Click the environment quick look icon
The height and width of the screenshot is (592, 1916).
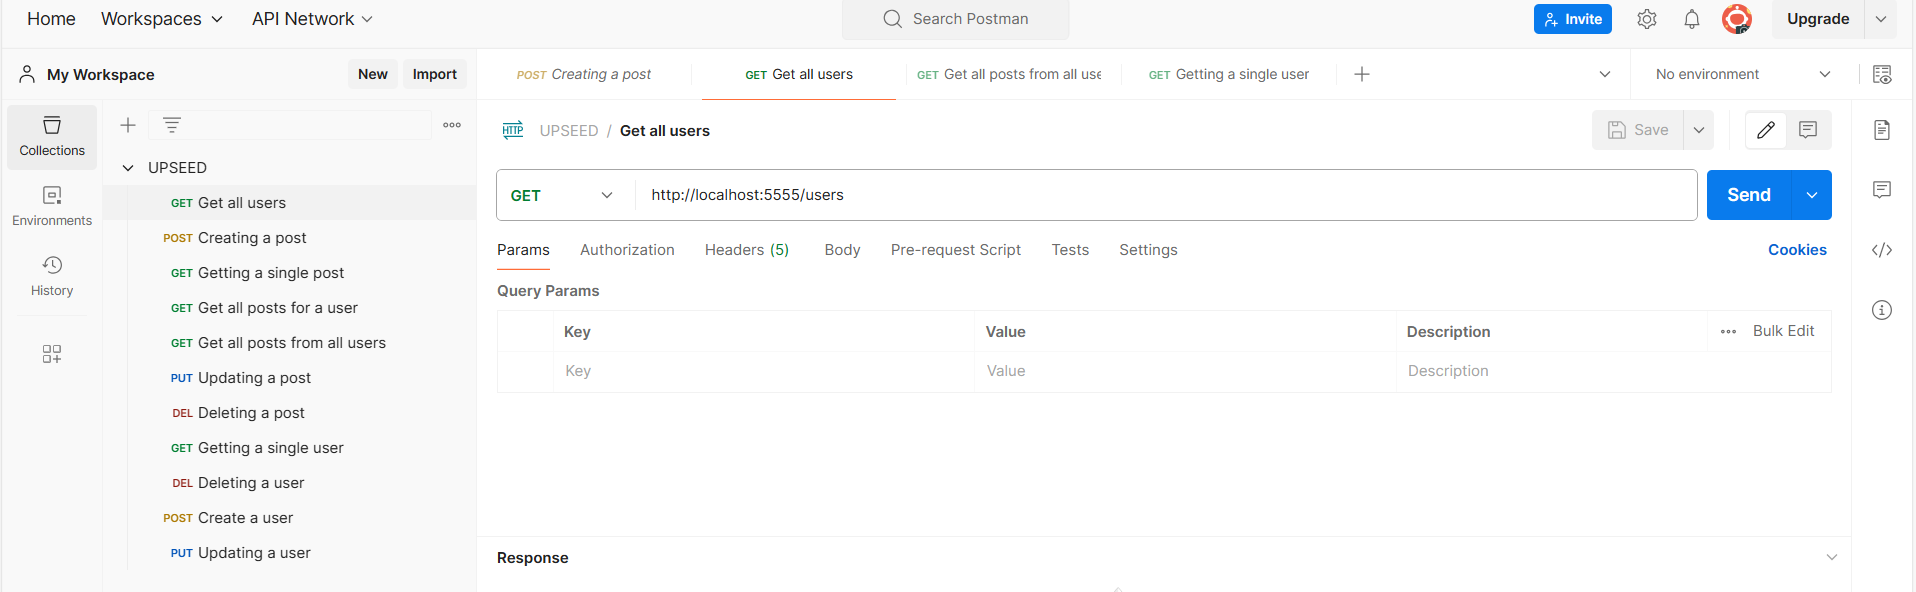(1882, 74)
